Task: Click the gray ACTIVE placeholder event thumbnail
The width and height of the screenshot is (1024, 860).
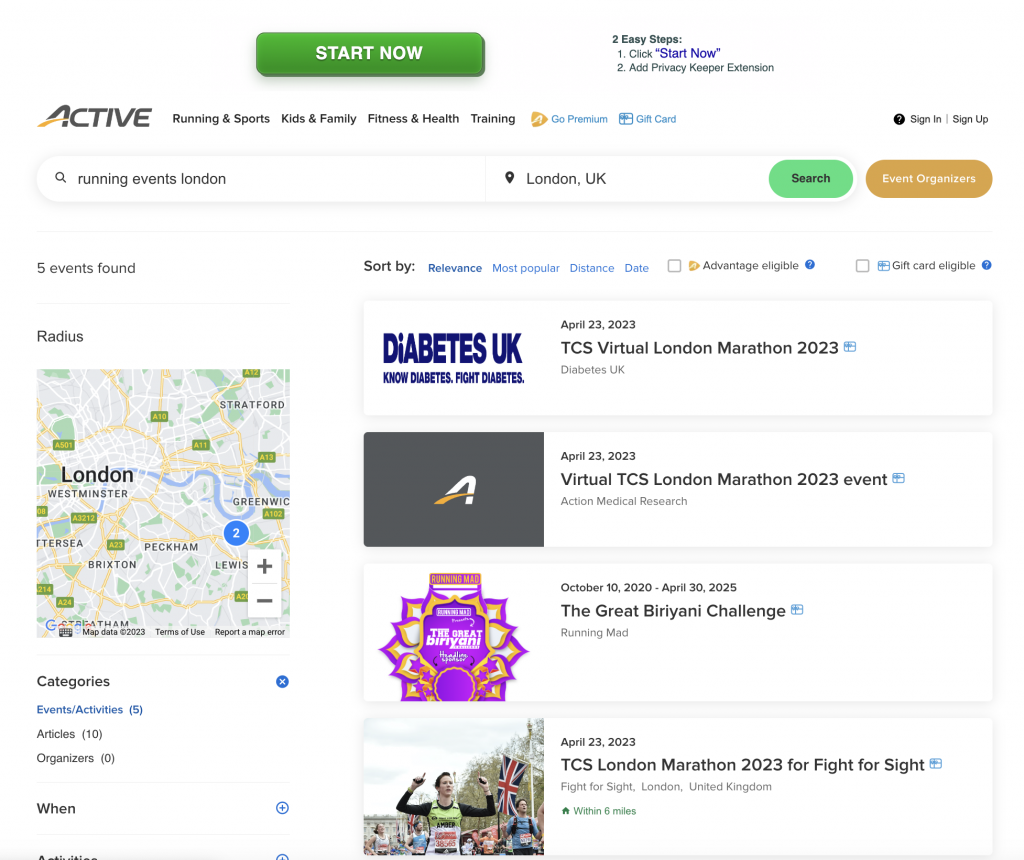Action: 453,489
